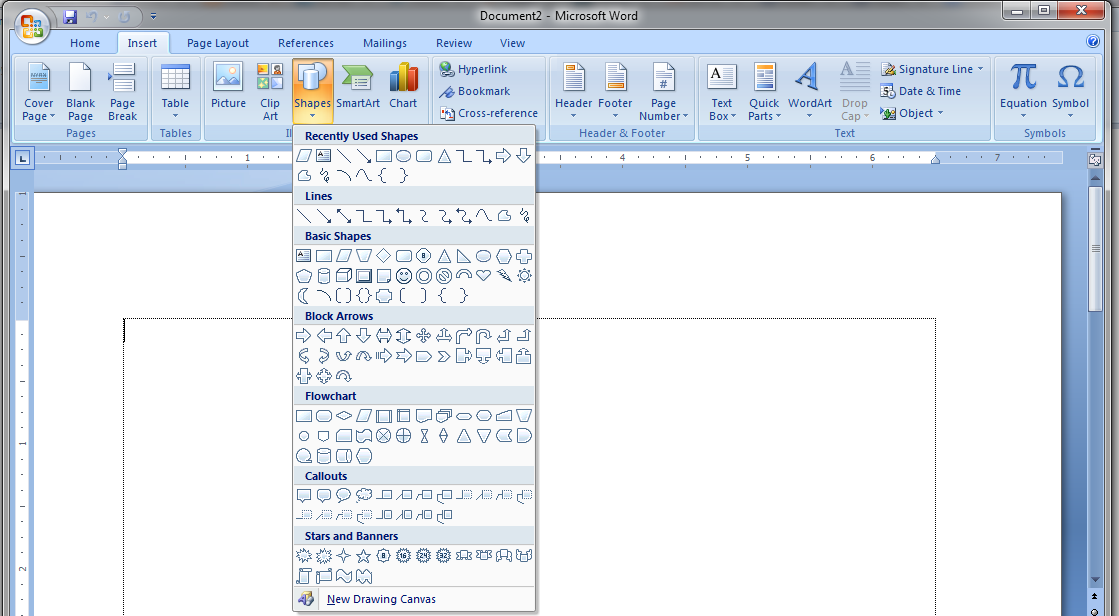This screenshot has height=616, width=1119.
Task: Switch to the Home tab
Action: [85, 43]
